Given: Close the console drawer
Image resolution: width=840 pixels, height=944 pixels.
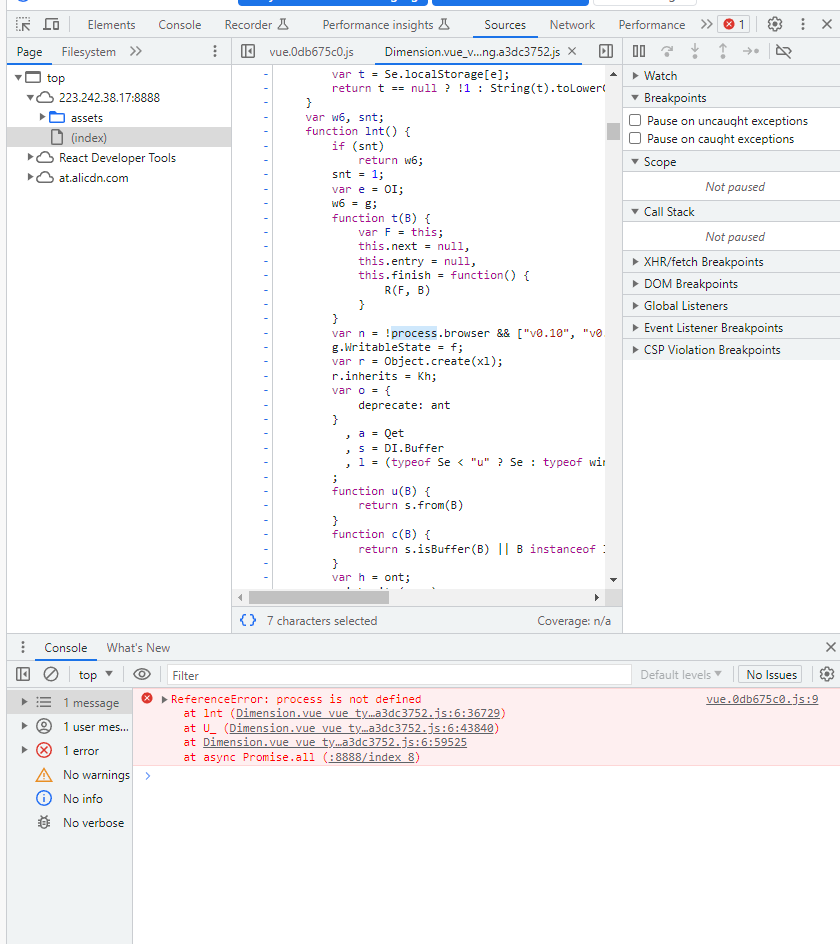Looking at the screenshot, I should coord(830,647).
